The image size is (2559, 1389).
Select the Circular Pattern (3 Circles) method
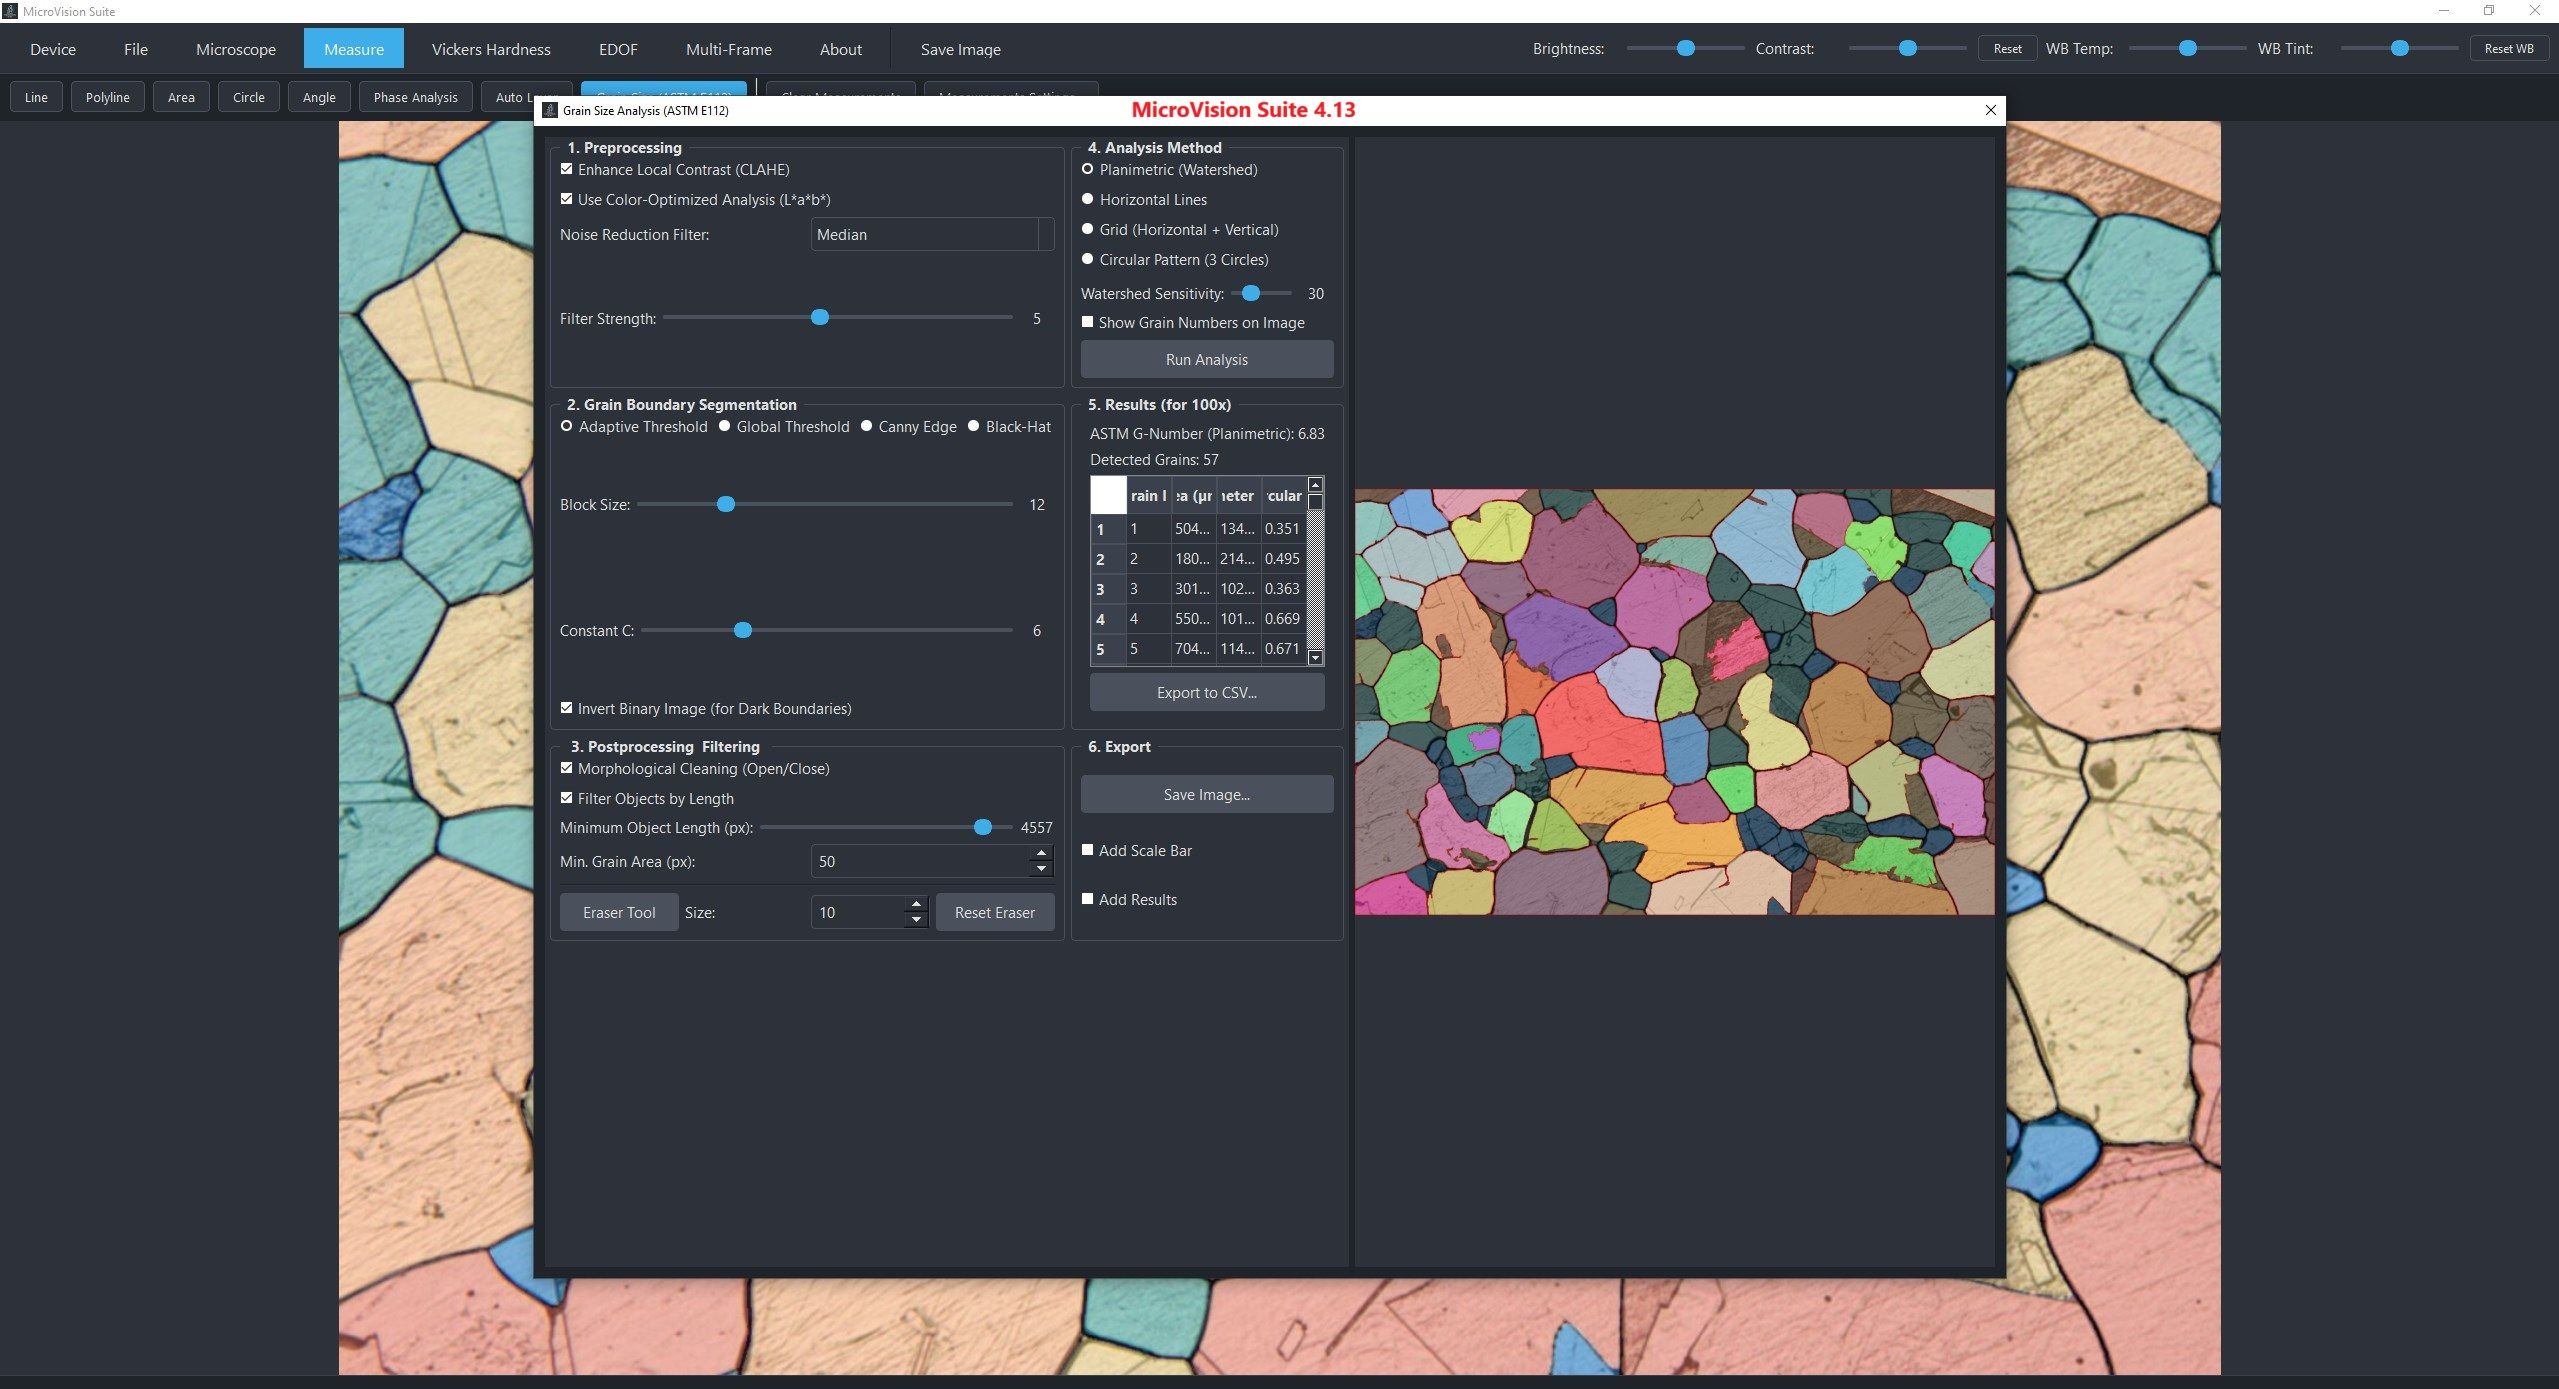pyautogui.click(x=1088, y=257)
